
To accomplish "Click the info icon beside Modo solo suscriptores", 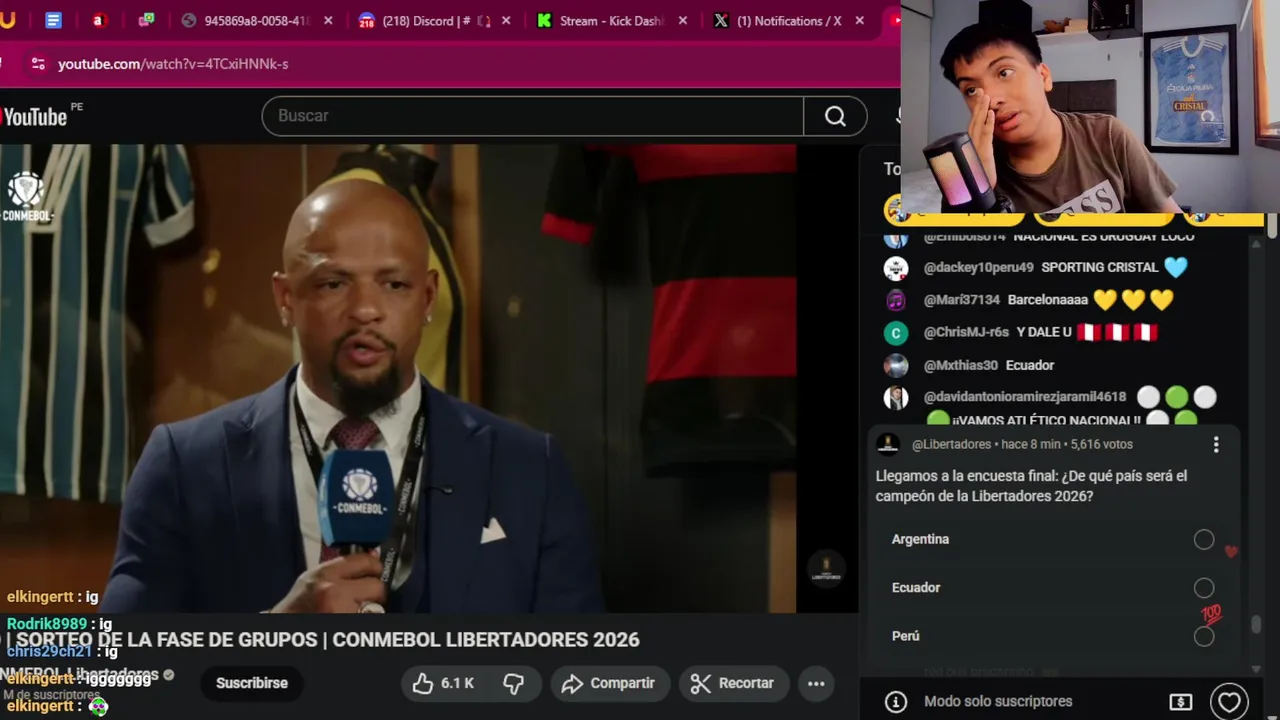I will click(896, 701).
